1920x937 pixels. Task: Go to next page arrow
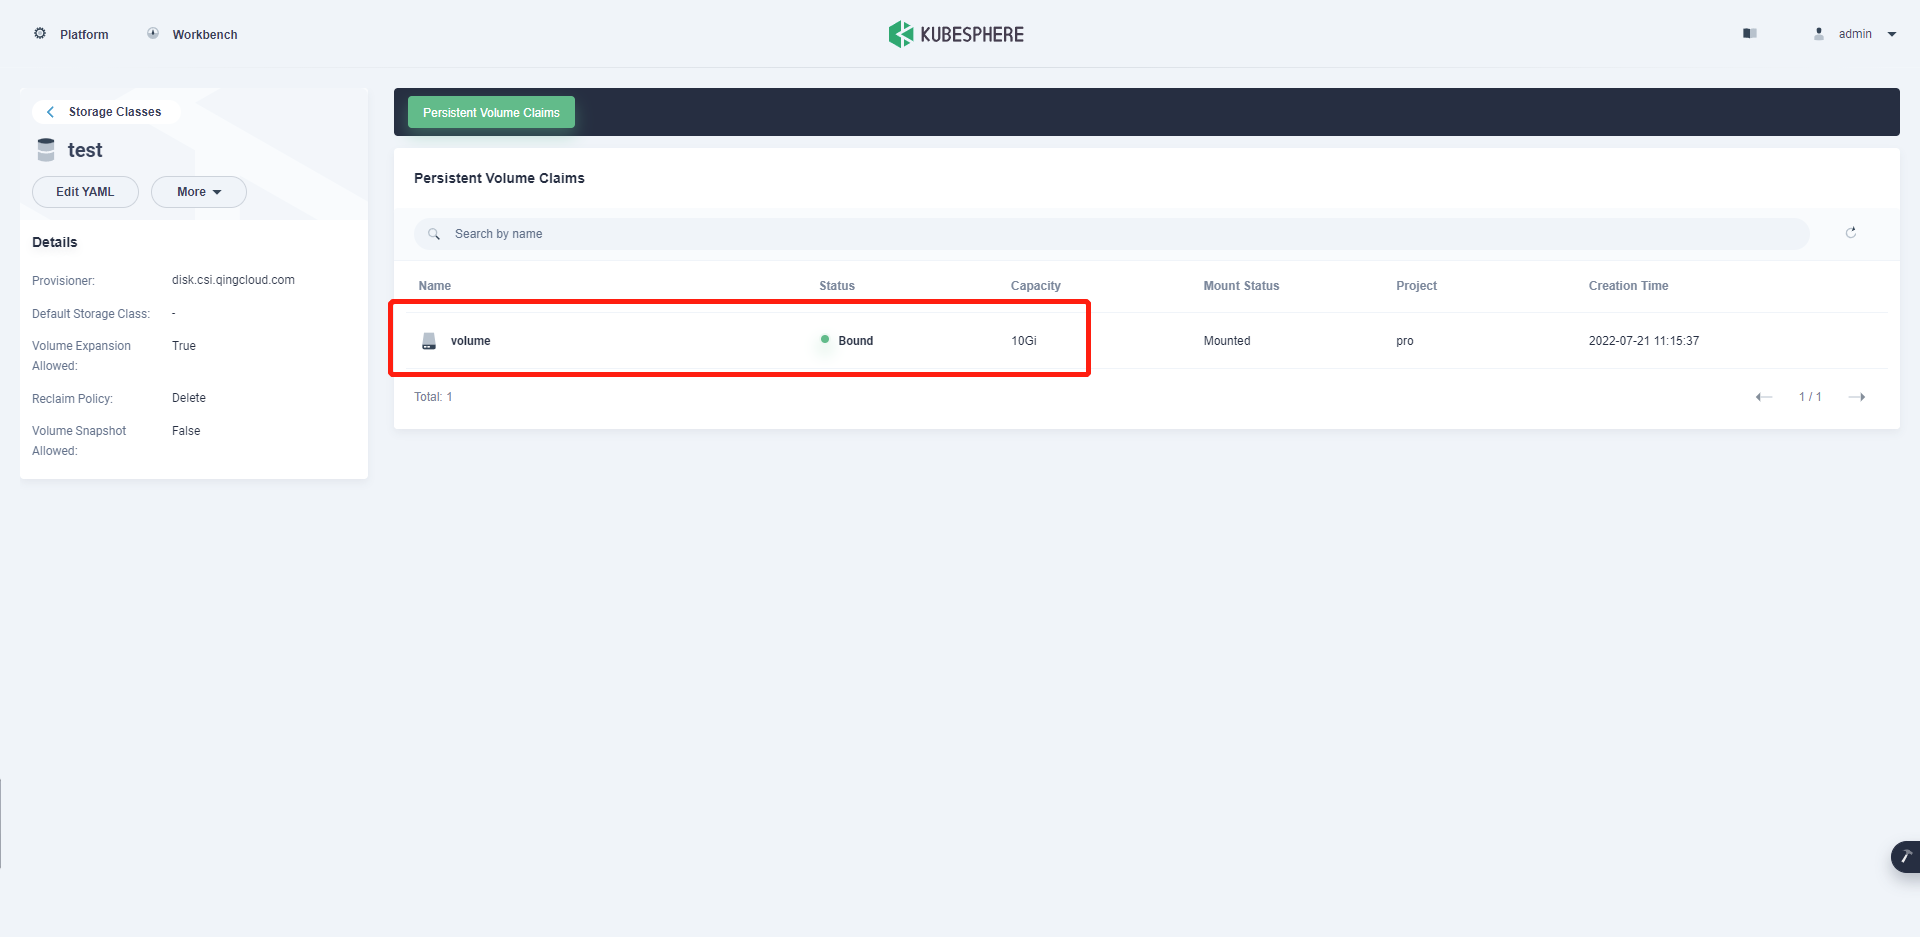tap(1857, 397)
